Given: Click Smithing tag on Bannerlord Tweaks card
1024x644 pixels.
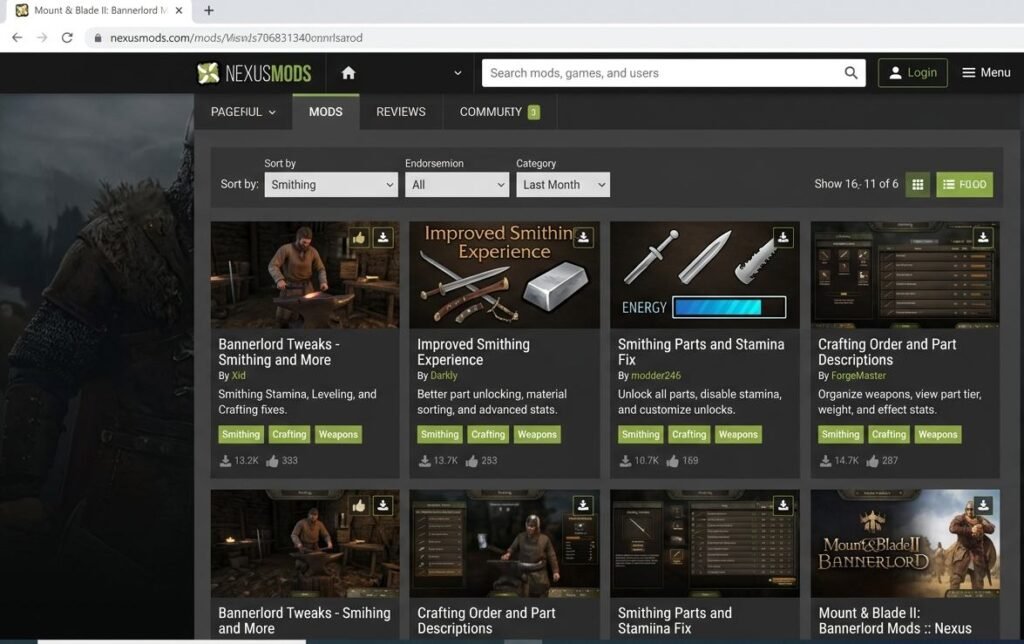Looking at the screenshot, I should [241, 434].
